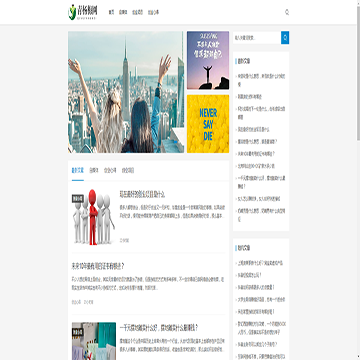Open the red figure among white figures thumbnail
This screenshot has width=360, height=360.
pos(94,217)
